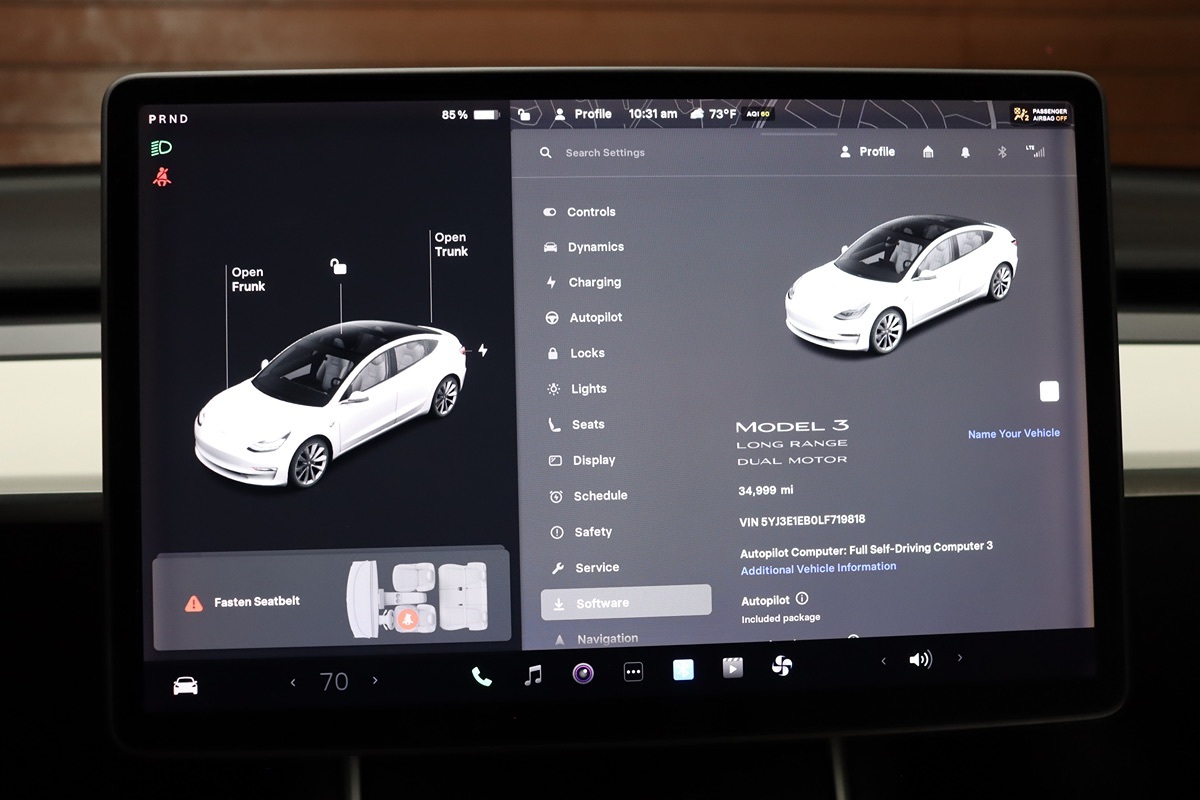Show all apps via three-dots icon
Viewport: 1200px width, 800px height.
633,673
